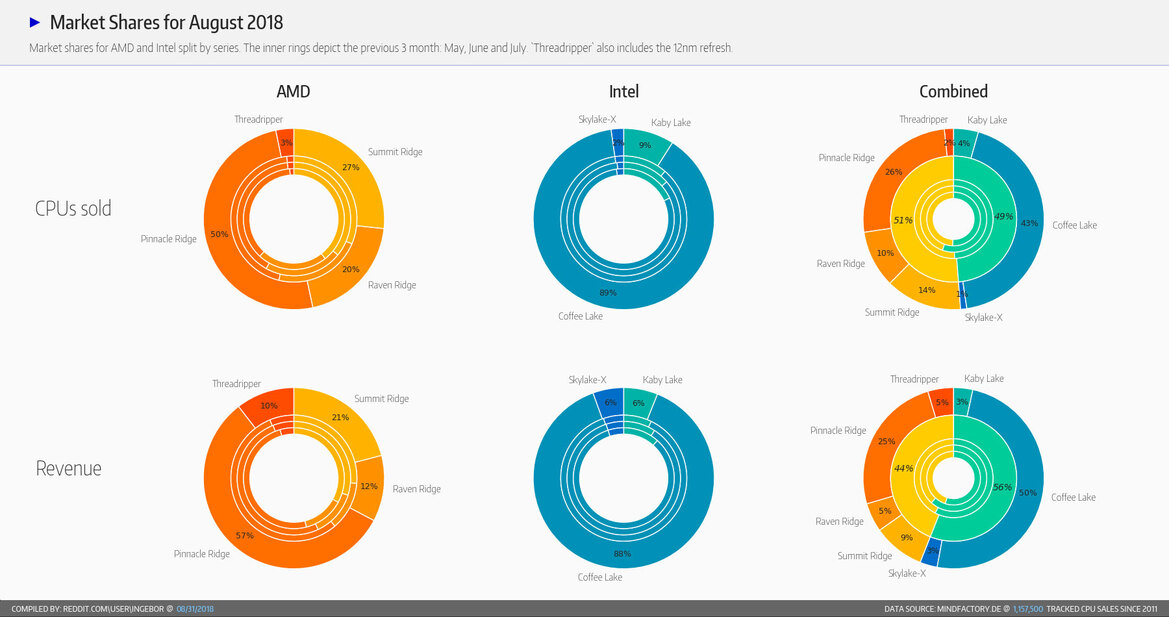1169x617 pixels.
Task: Select the 88% Coffee Lake segment in Intel Revenue
Action: tap(623, 554)
